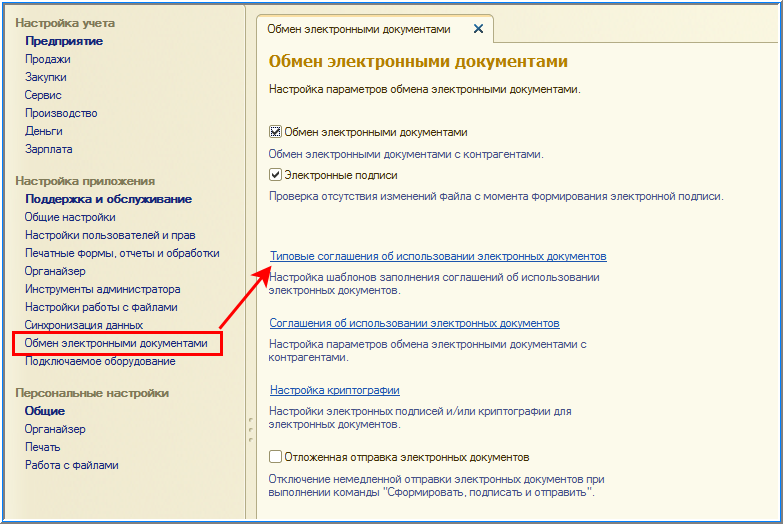
Task: Open Органайзер under Персональные настройки
Action: tap(55, 429)
